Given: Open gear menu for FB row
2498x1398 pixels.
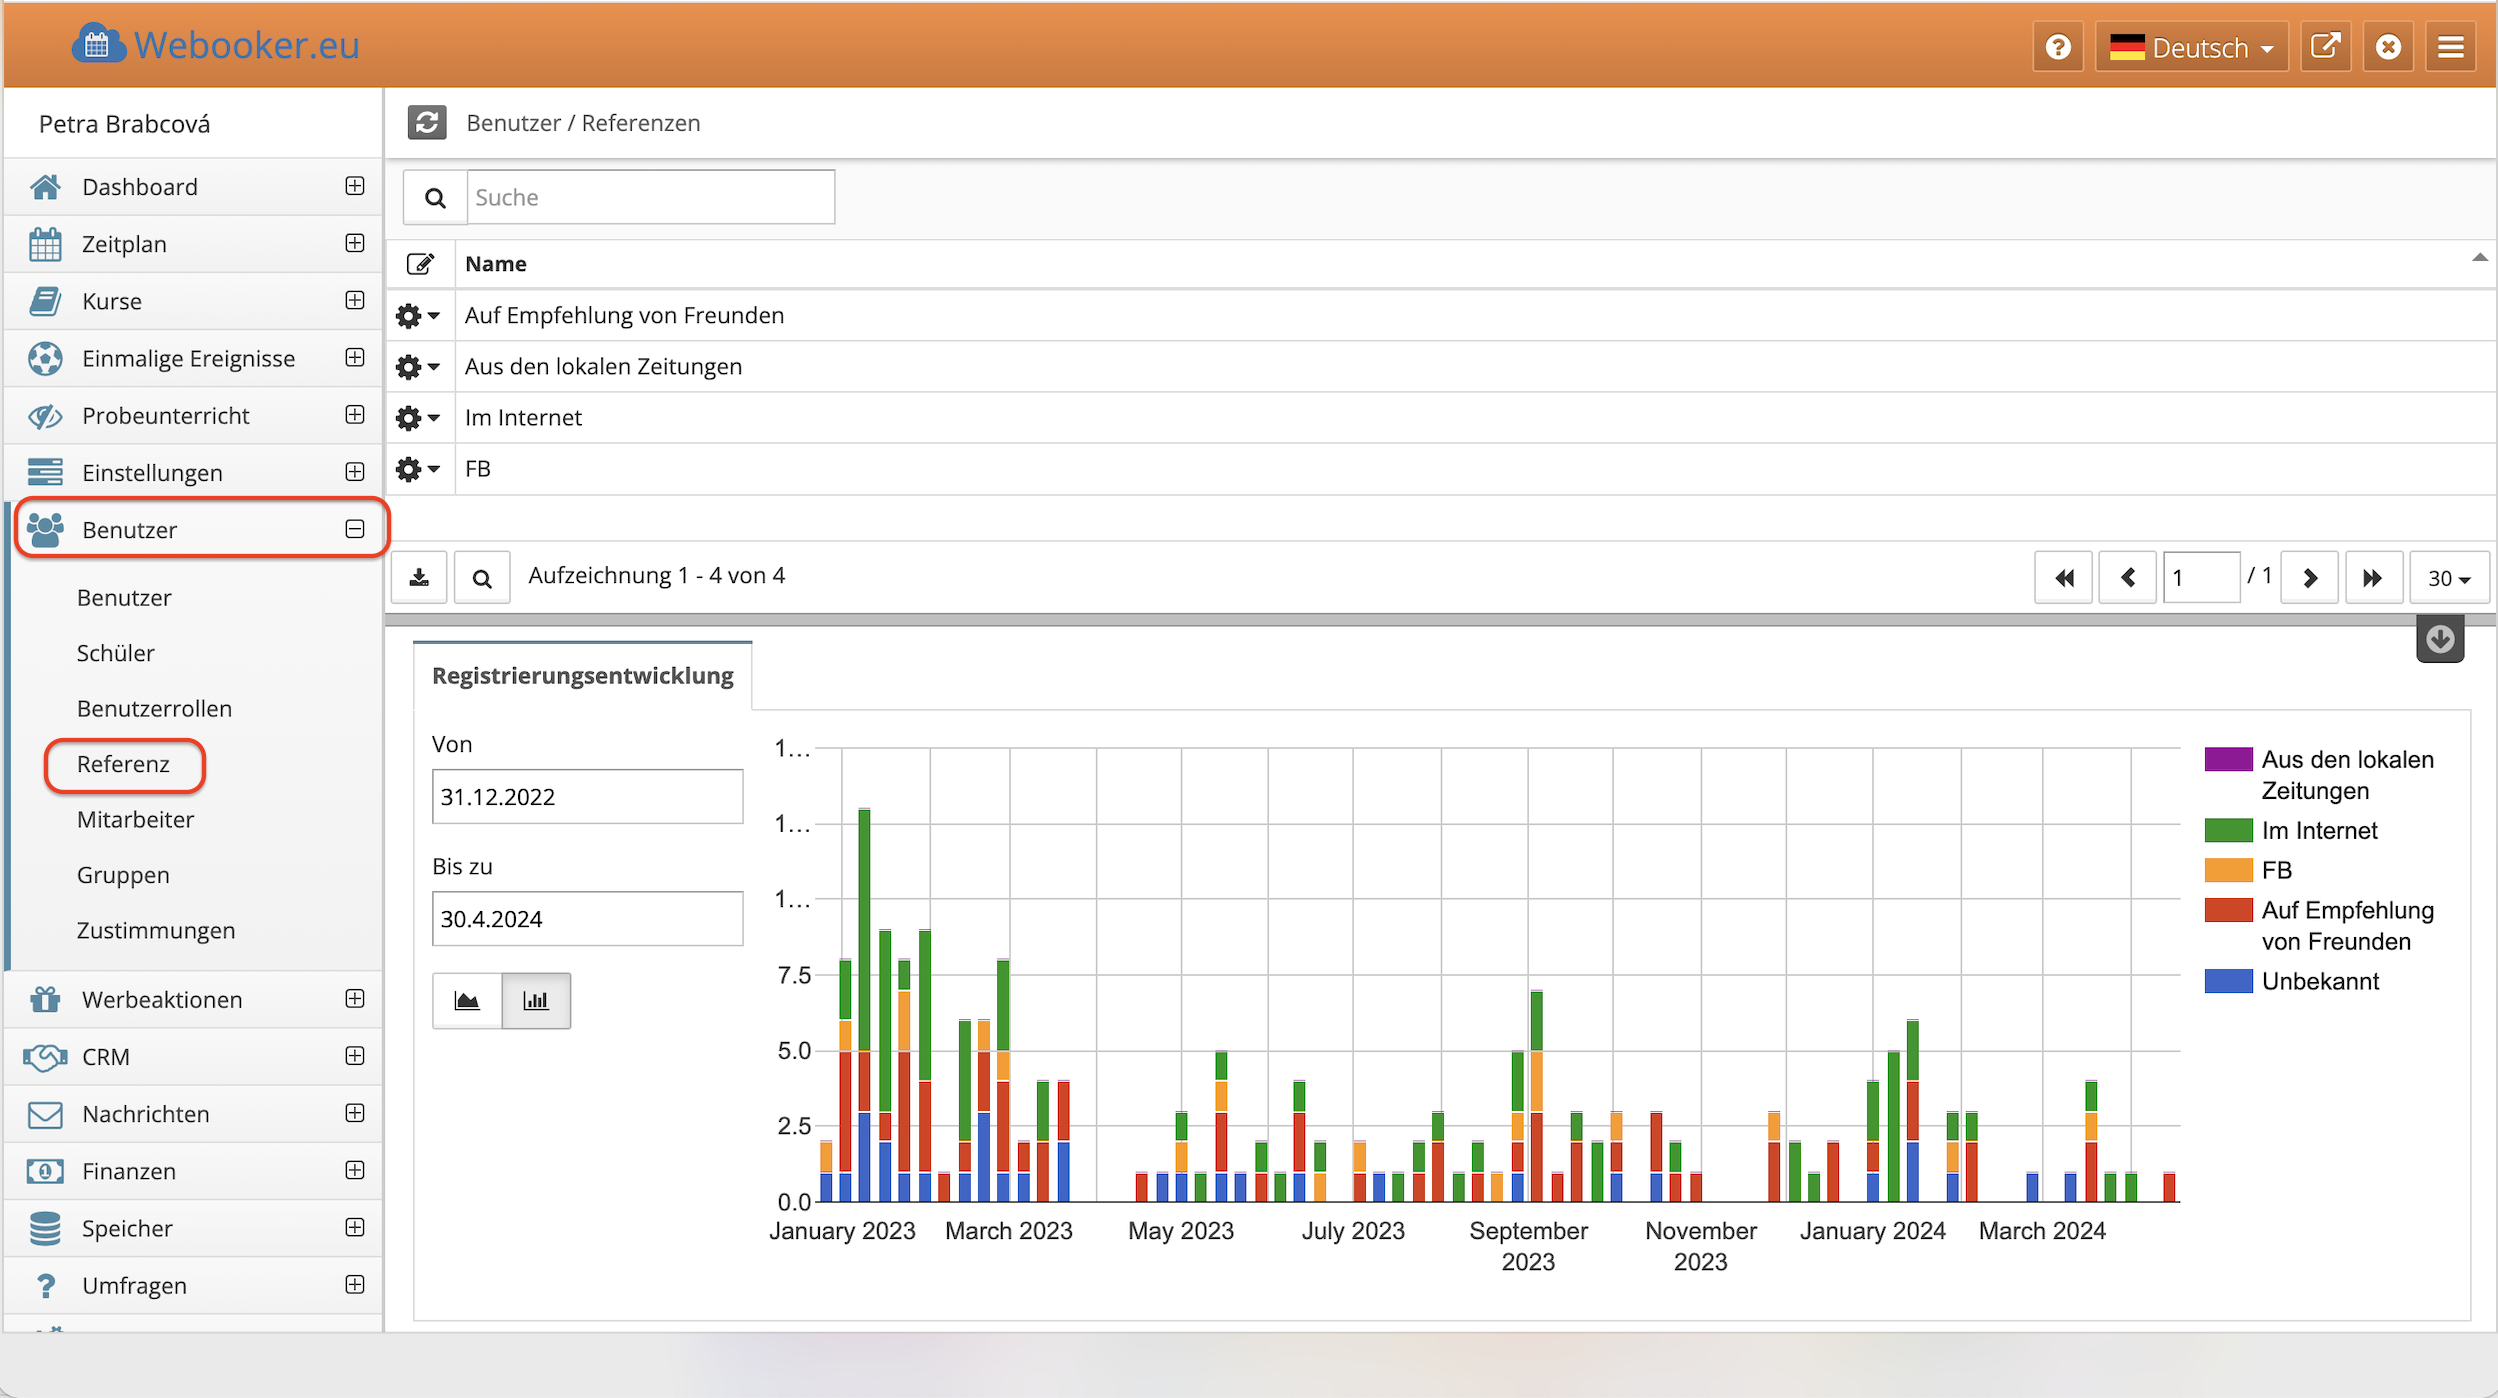Looking at the screenshot, I should tap(417, 469).
